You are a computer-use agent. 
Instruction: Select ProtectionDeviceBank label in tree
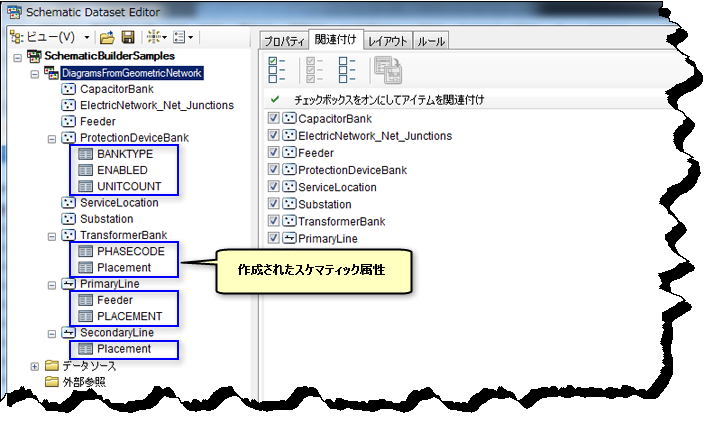click(x=134, y=138)
